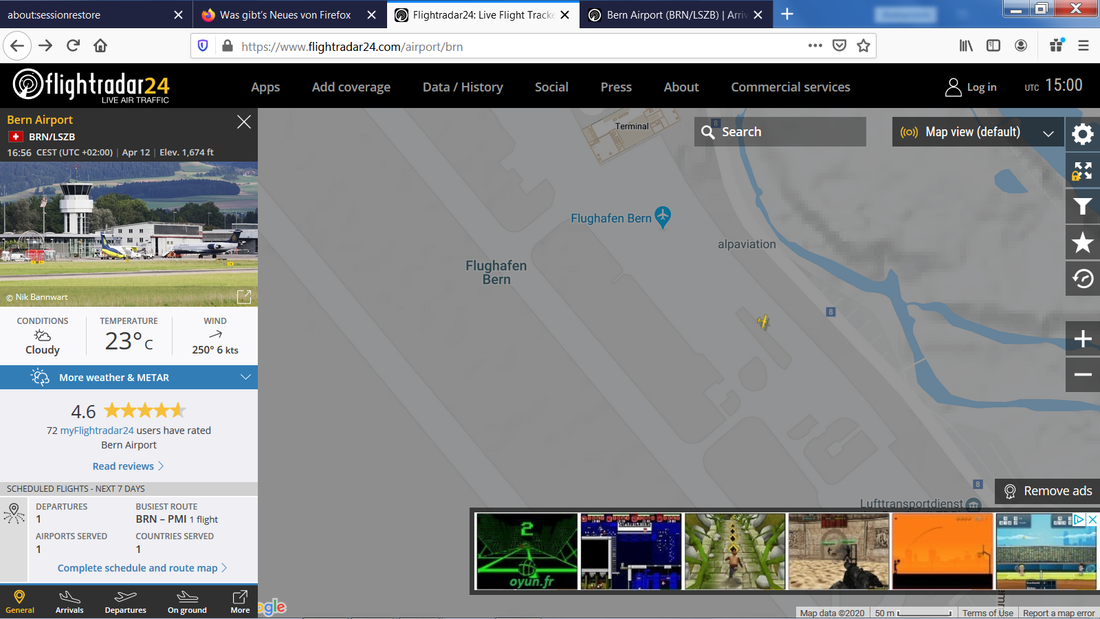Image resolution: width=1100 pixels, height=619 pixels.
Task: Bookmark this page with star icon
Action: click(863, 46)
